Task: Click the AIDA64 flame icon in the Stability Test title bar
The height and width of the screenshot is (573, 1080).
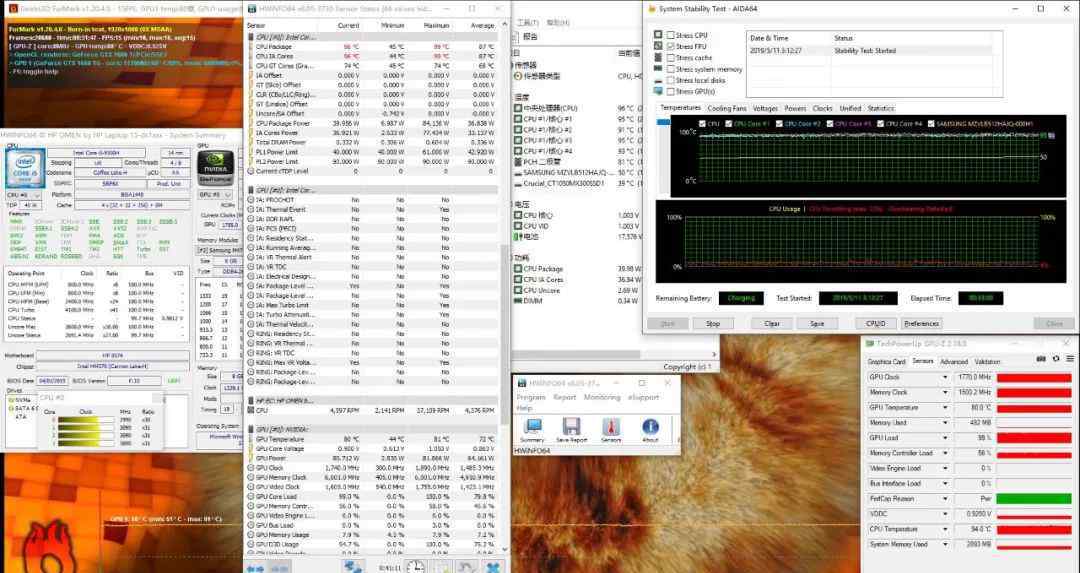Action: click(651, 9)
